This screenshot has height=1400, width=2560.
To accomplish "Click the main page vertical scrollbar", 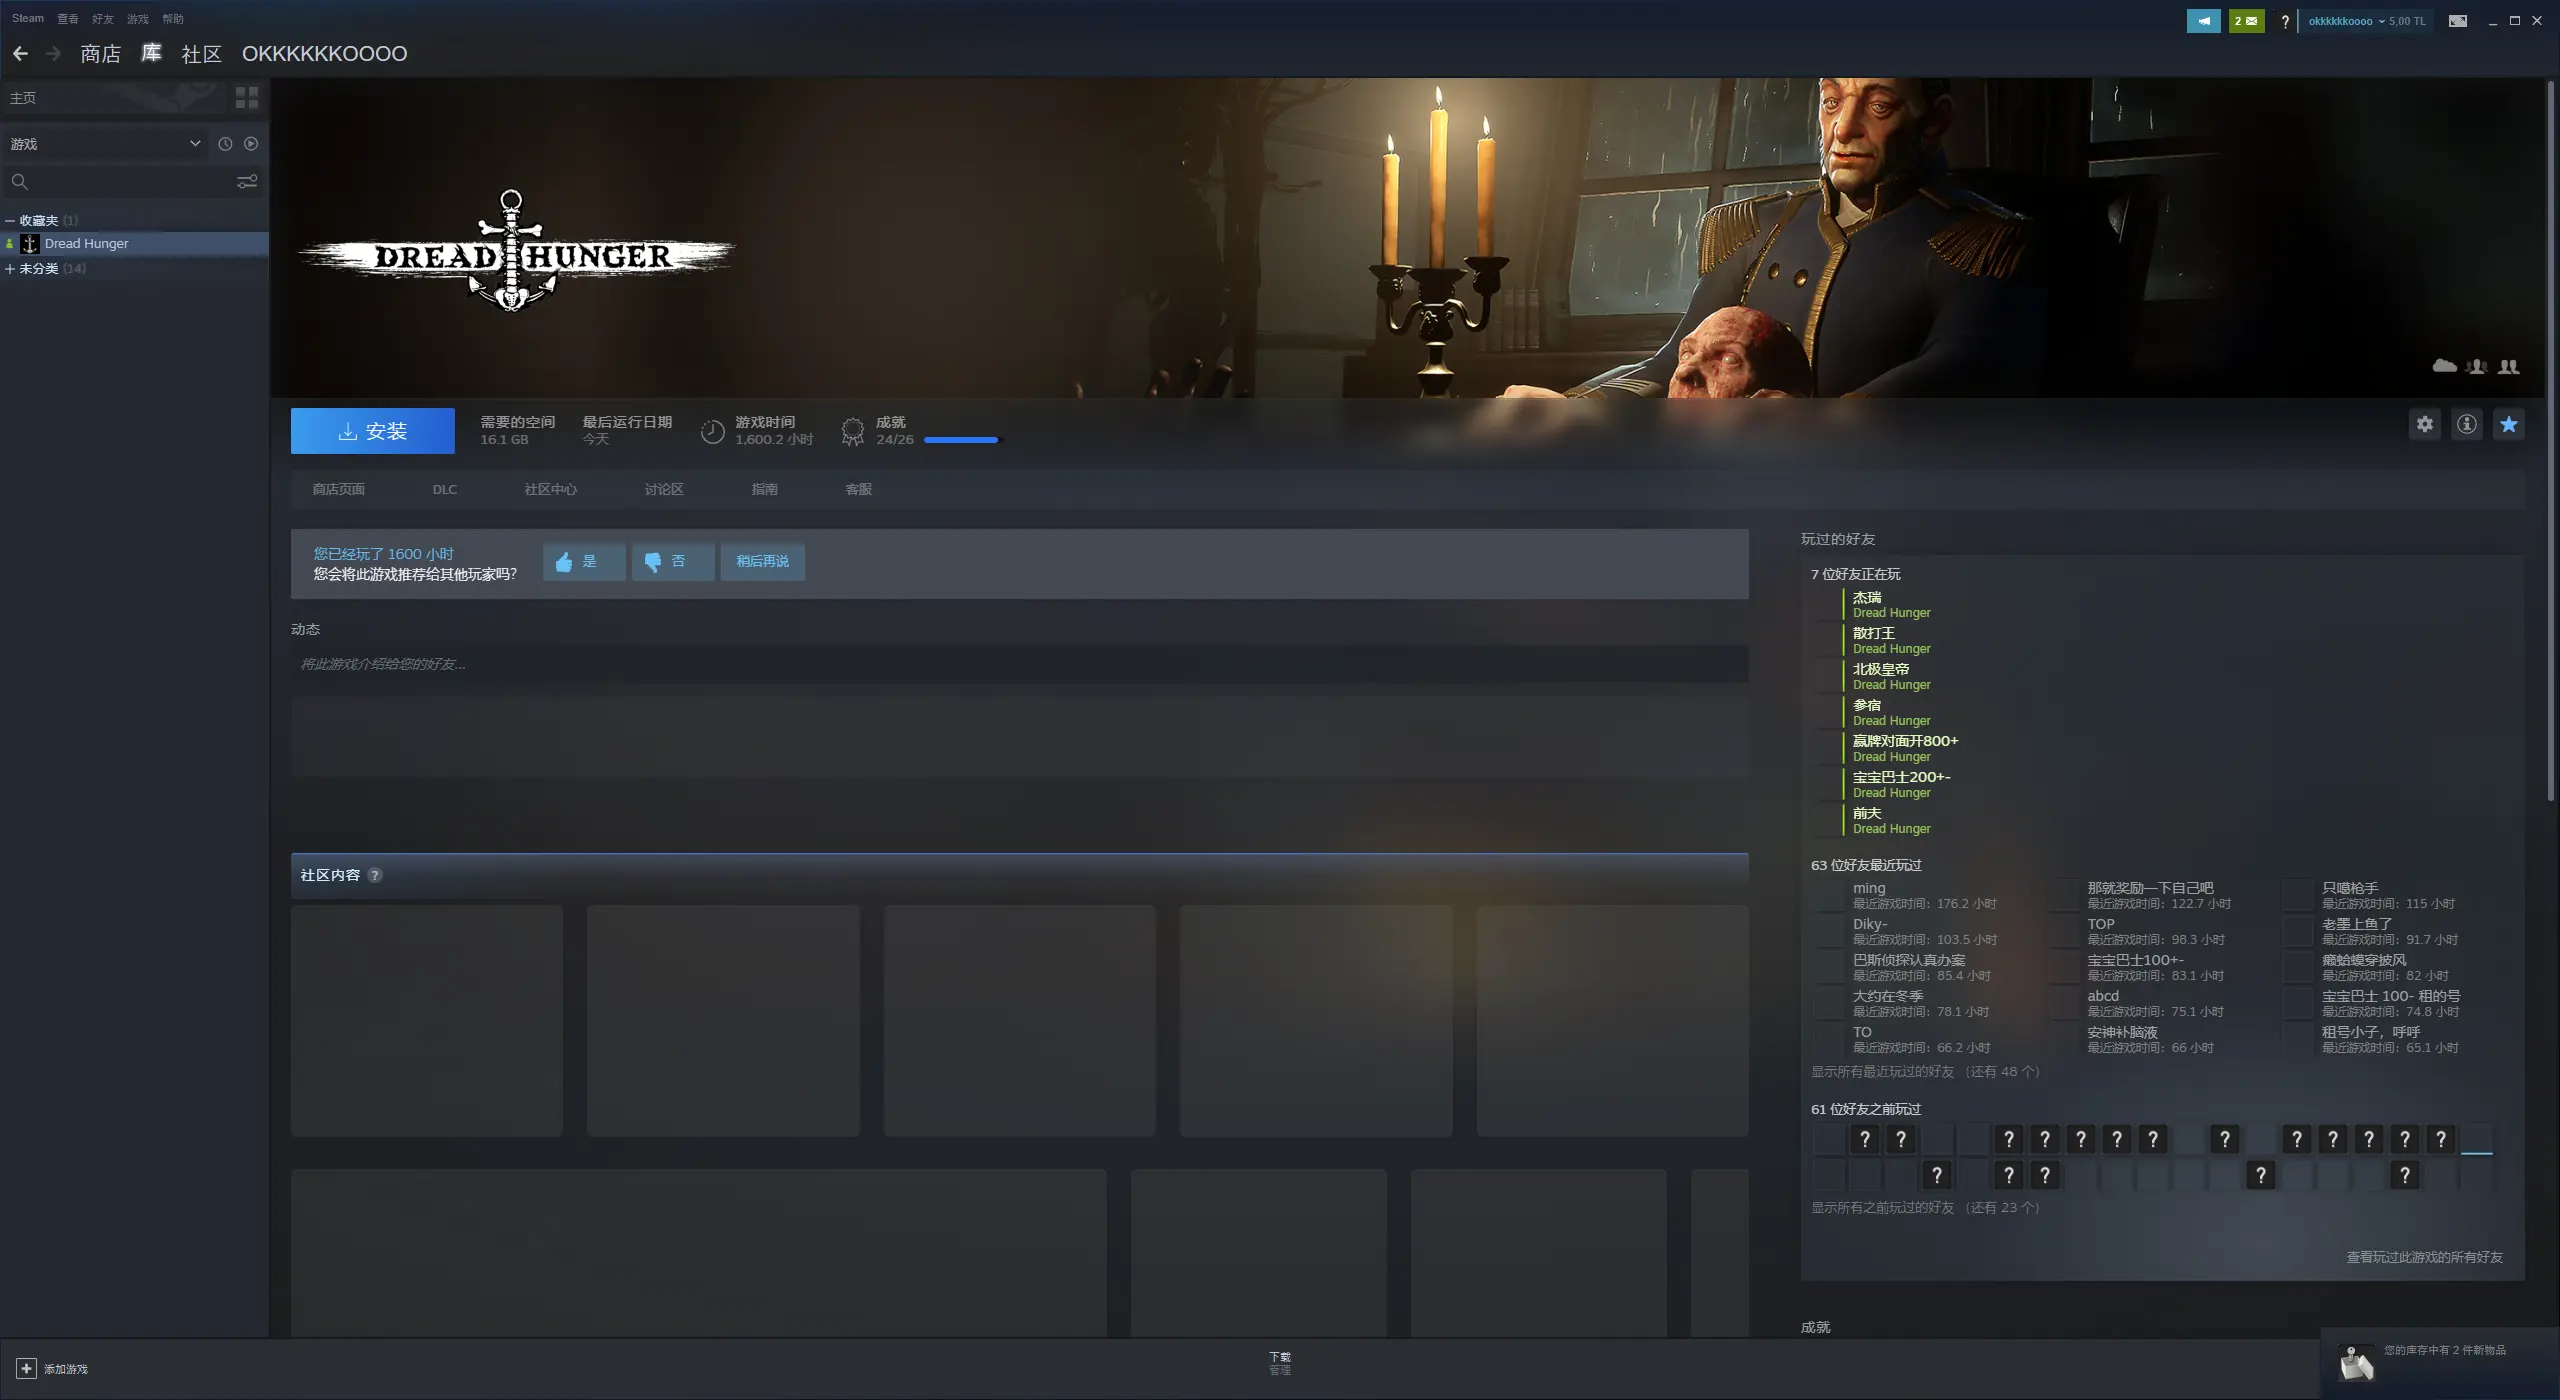I will coord(2550,440).
